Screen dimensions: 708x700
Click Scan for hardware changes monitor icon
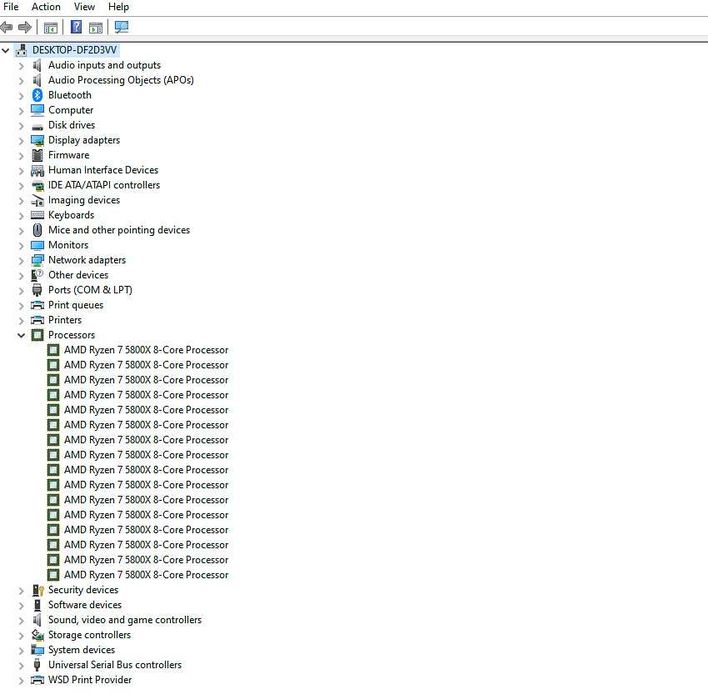pos(121,27)
